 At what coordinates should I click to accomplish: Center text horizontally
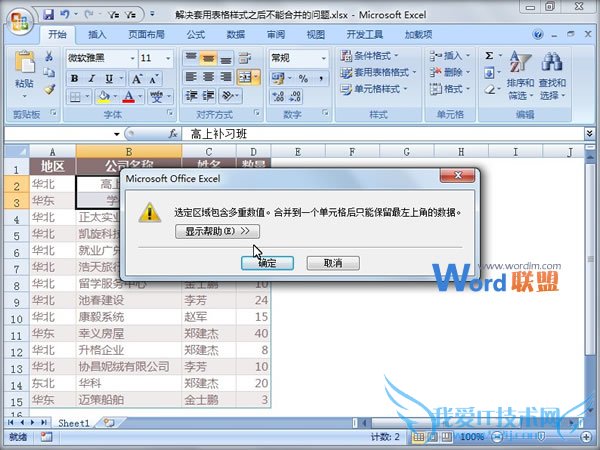[x=208, y=77]
